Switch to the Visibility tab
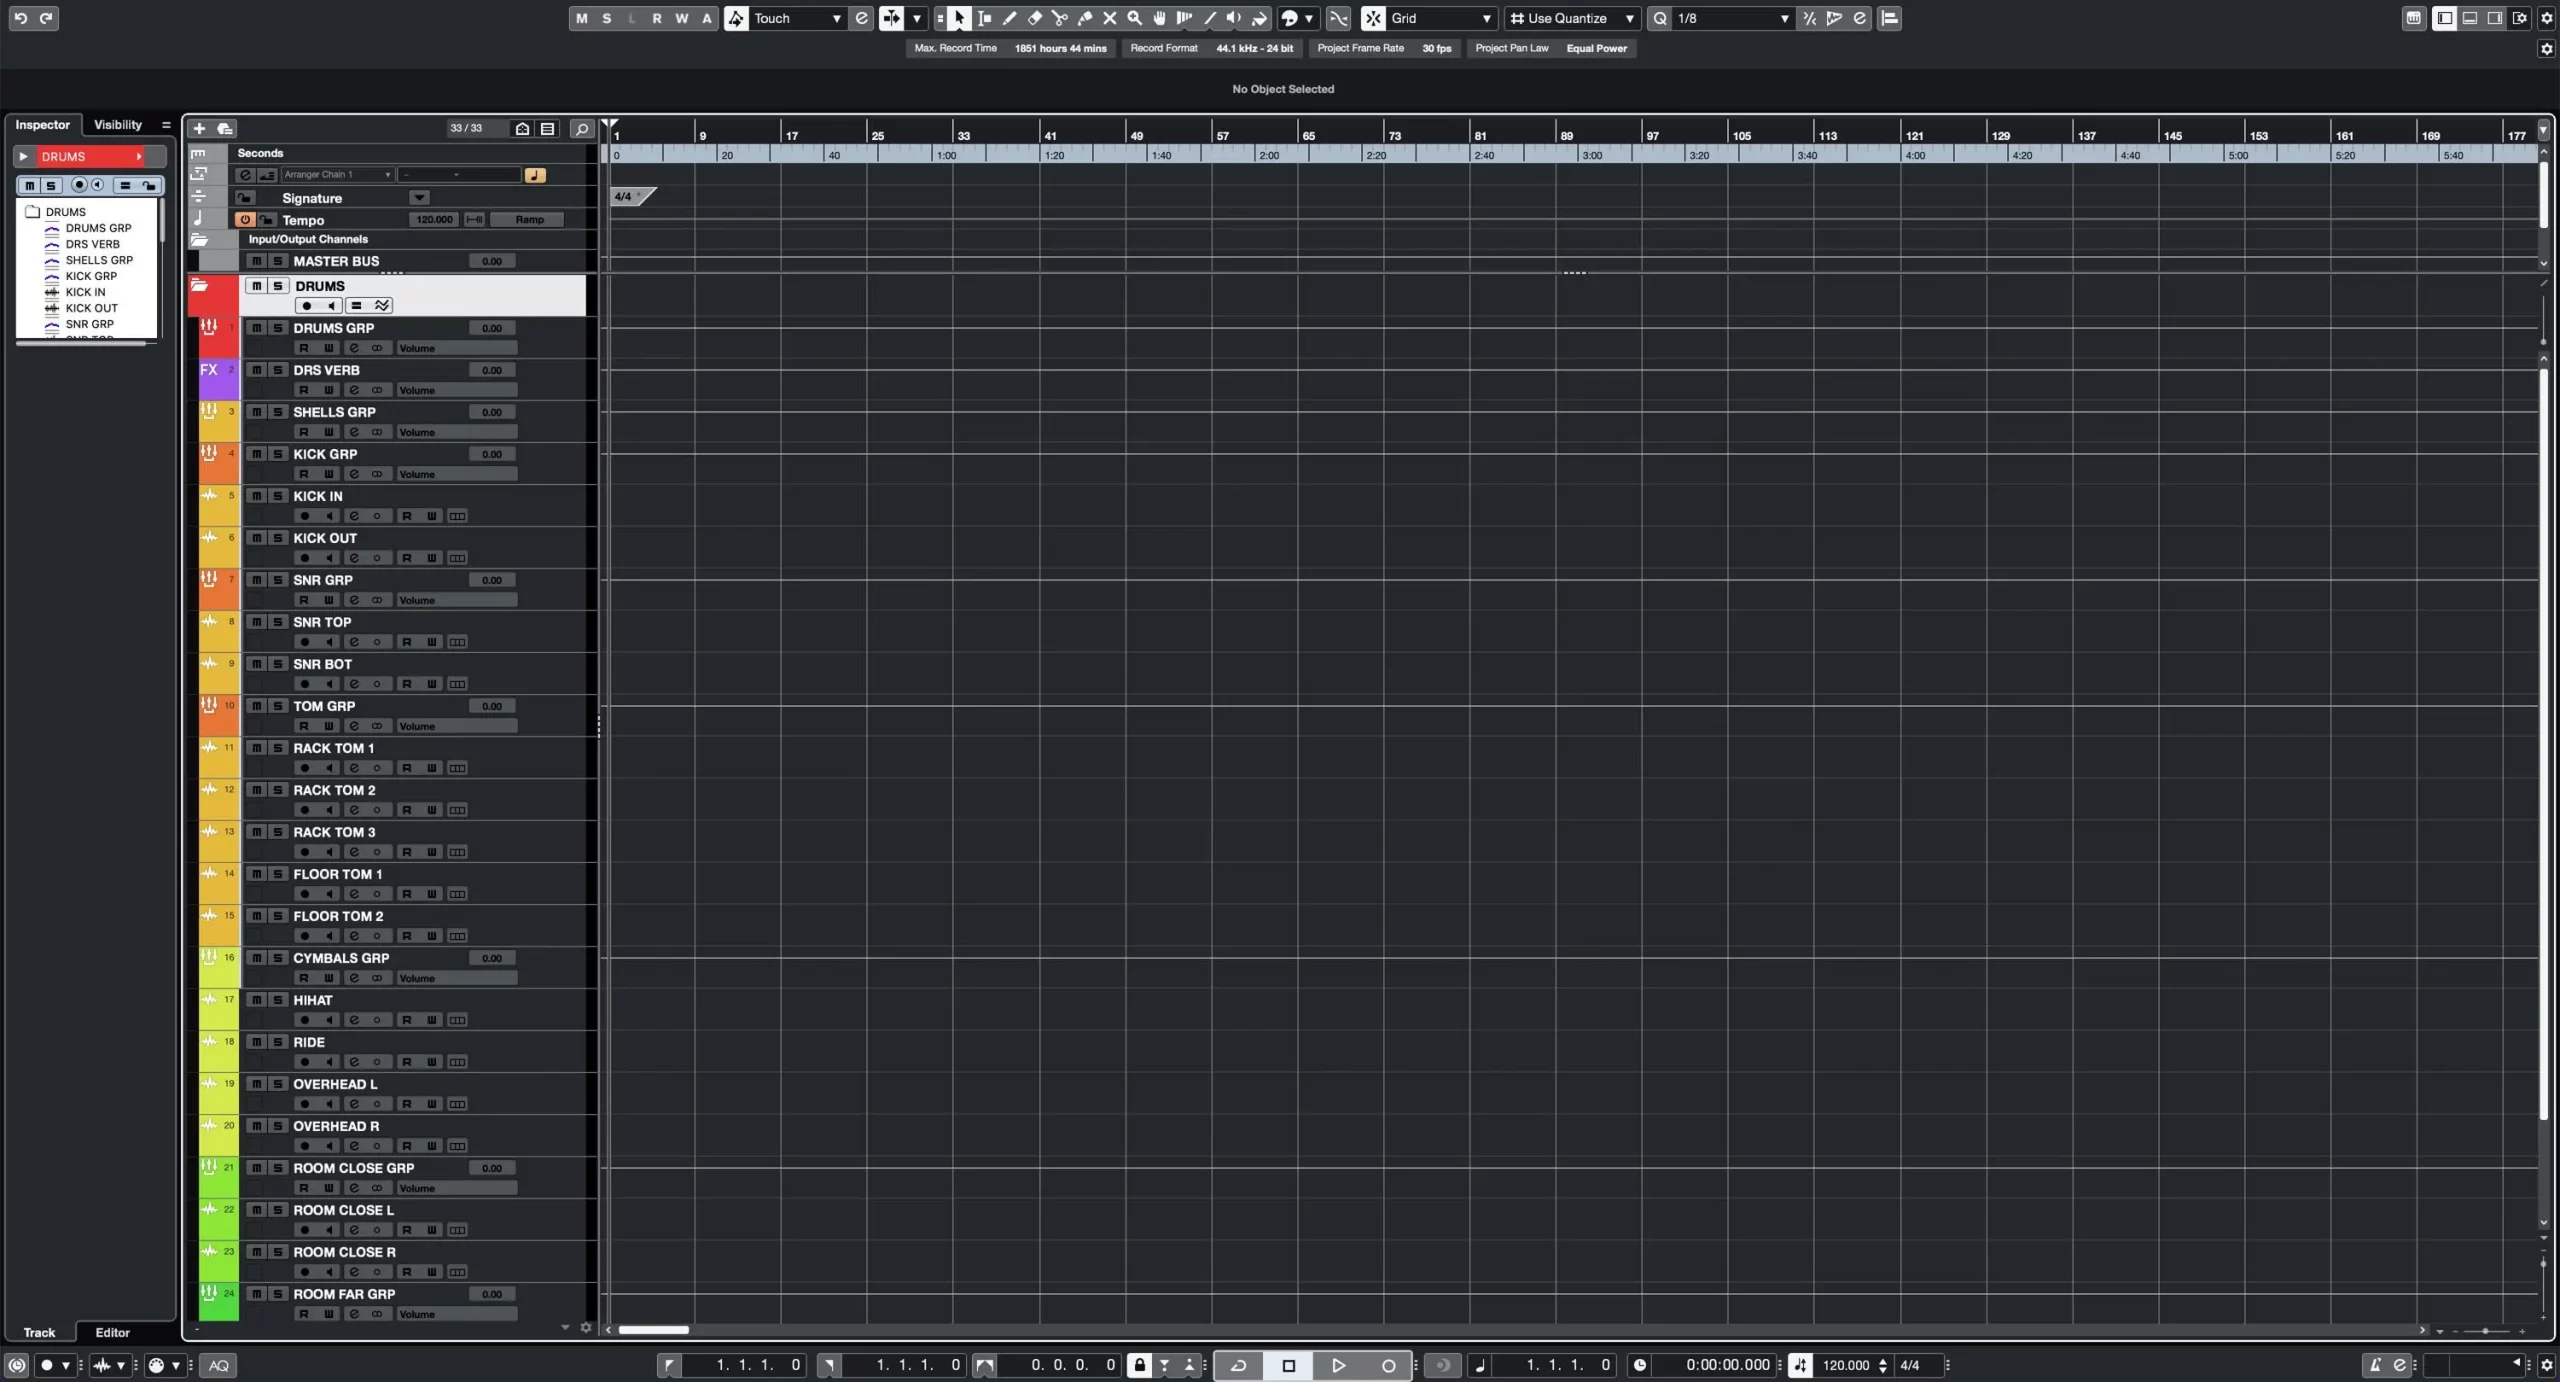2560x1382 pixels. click(118, 125)
